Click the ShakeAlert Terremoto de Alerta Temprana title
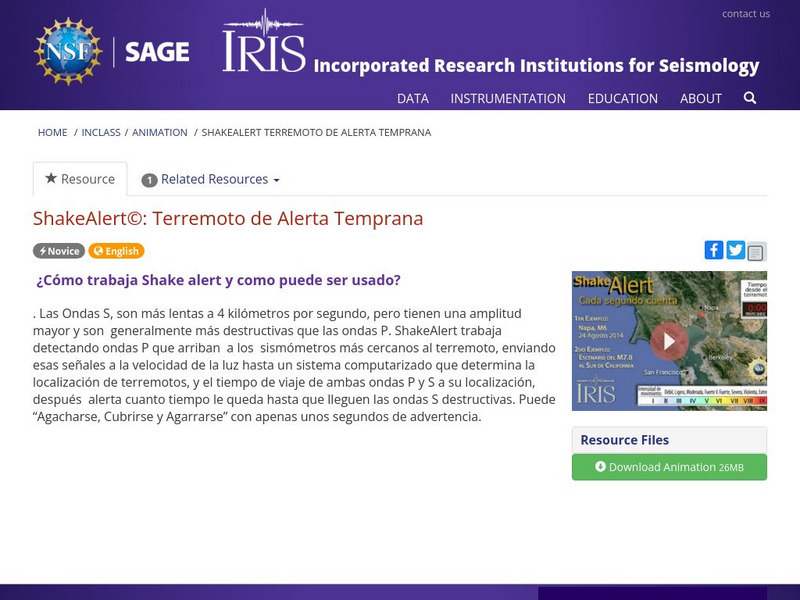This screenshot has width=800, height=600. (x=228, y=218)
